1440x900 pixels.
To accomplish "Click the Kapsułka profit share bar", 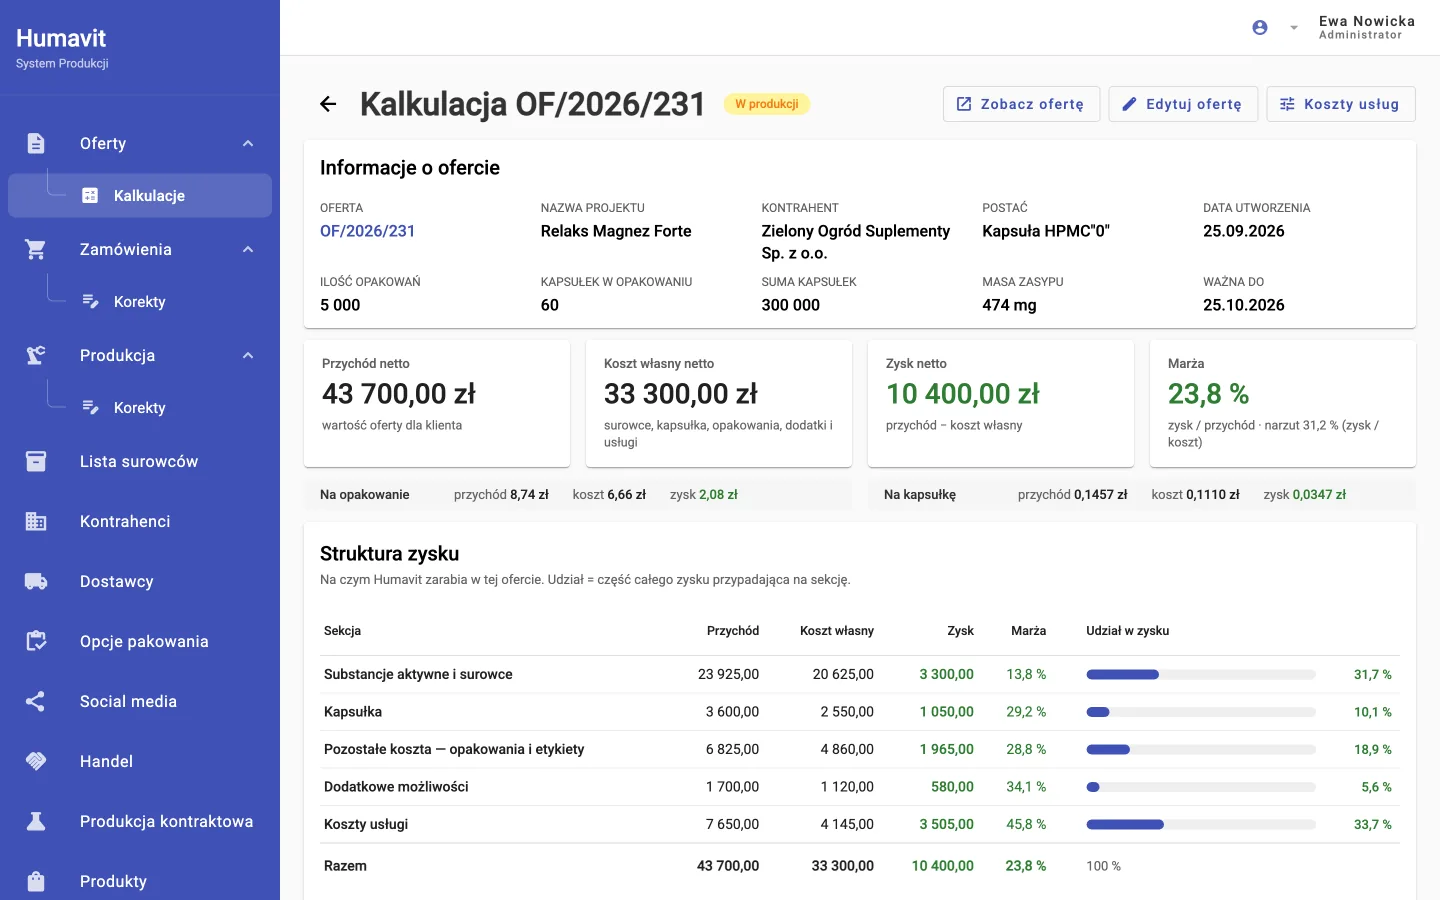I will pos(1201,712).
